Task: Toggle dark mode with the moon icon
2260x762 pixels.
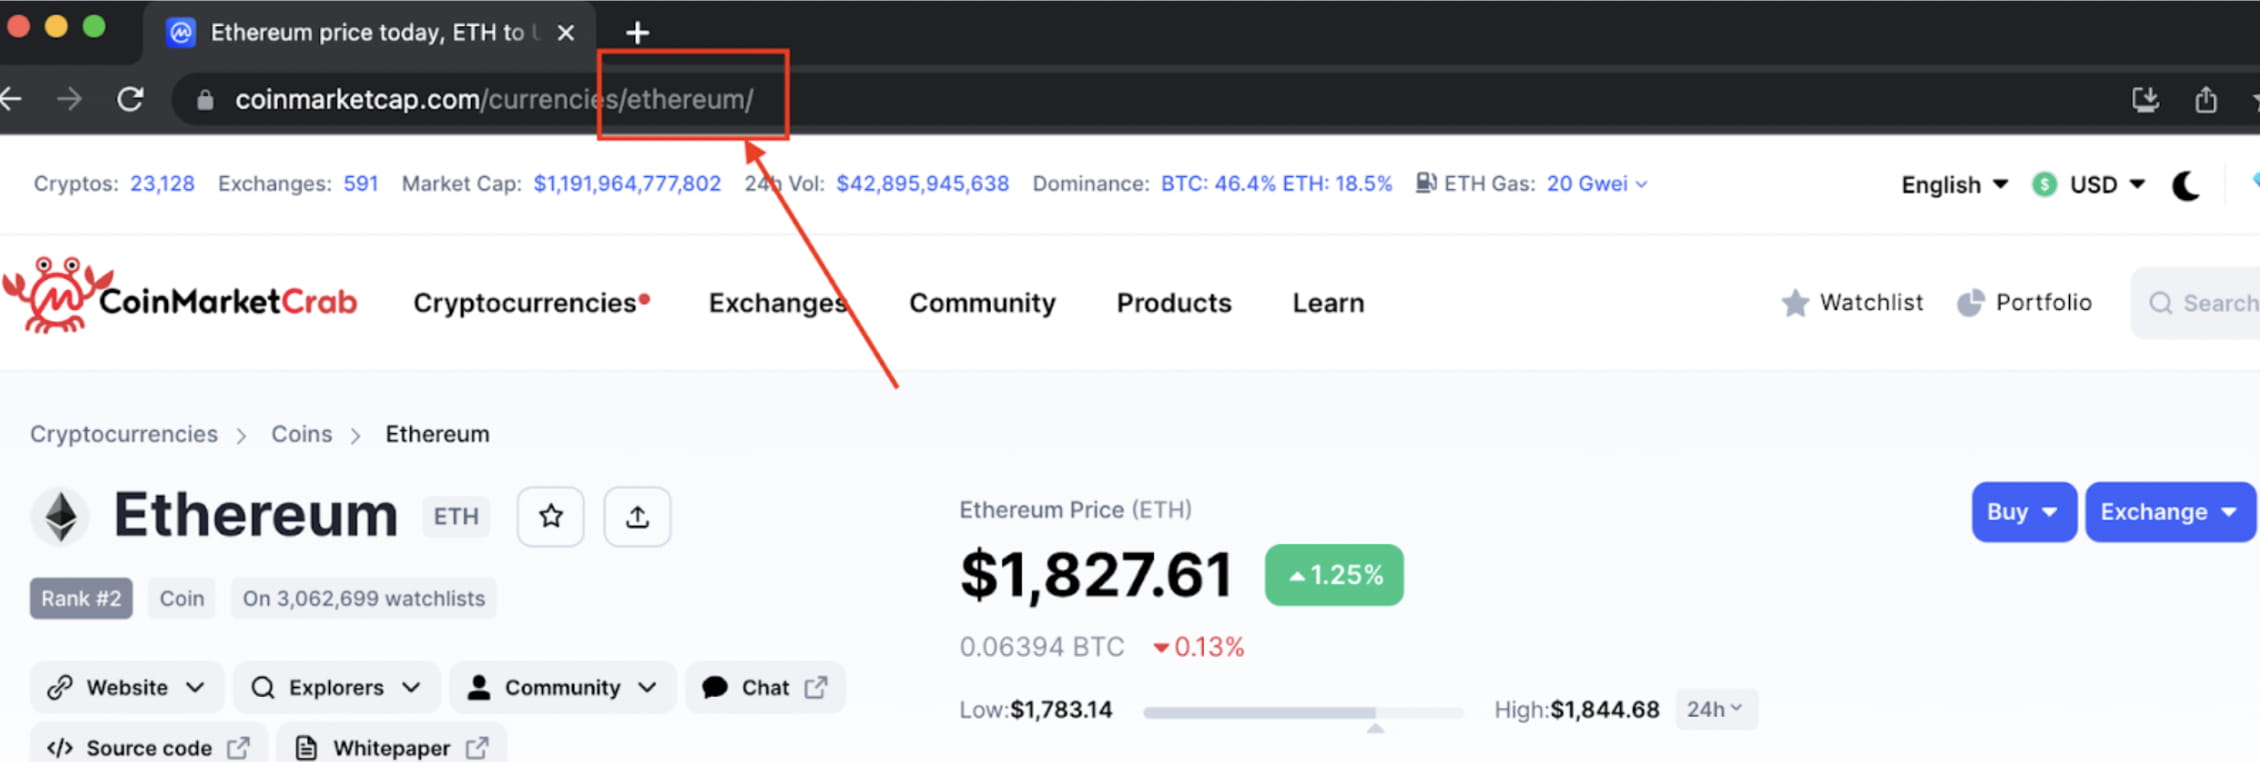Action: pos(2185,185)
